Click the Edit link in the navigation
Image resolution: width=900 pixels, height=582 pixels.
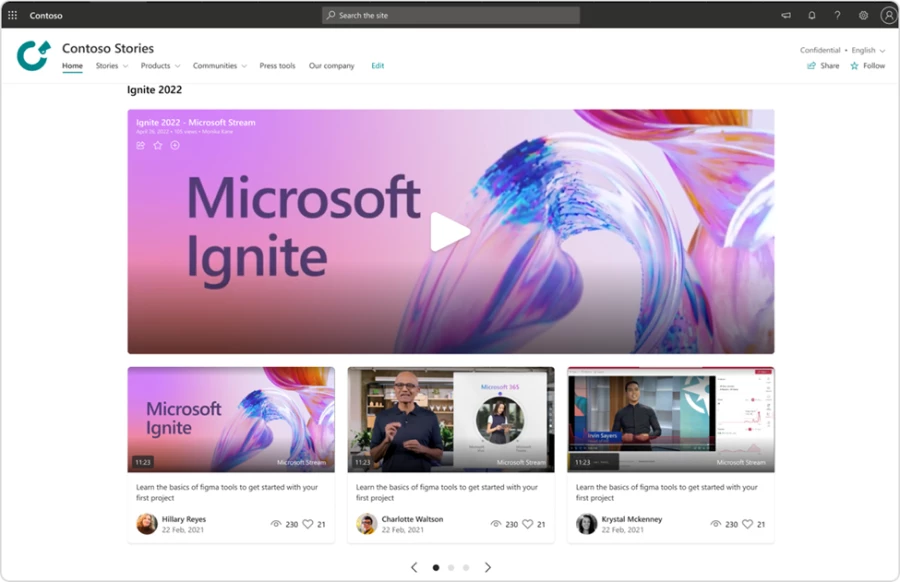[x=377, y=65]
